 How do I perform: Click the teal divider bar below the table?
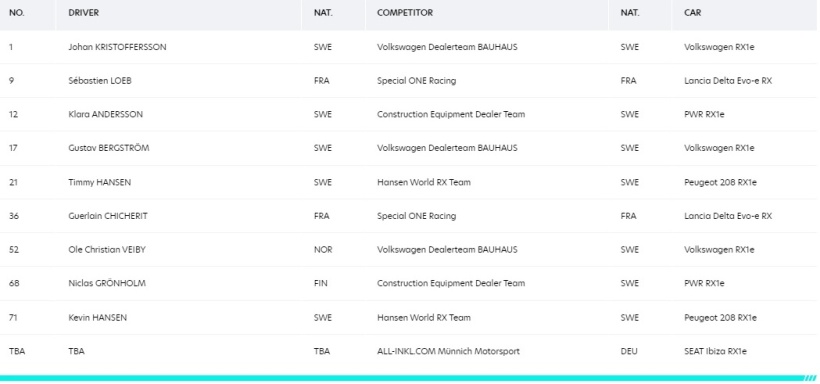408,378
